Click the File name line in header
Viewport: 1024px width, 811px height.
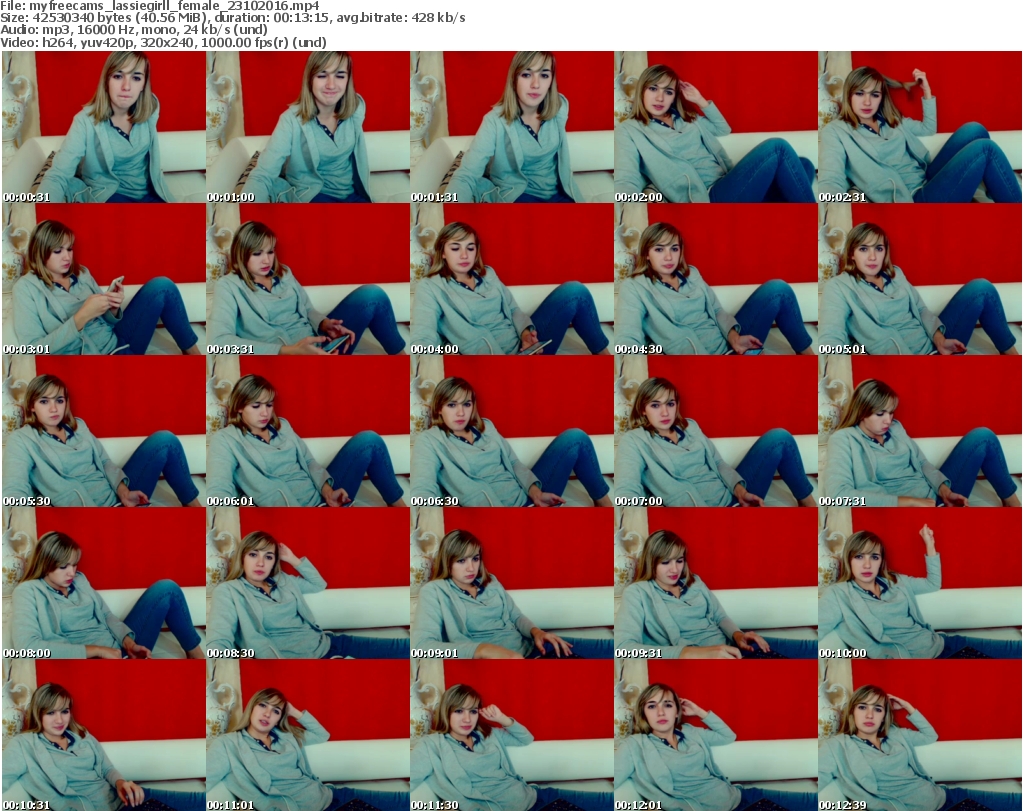[x=160, y=6]
